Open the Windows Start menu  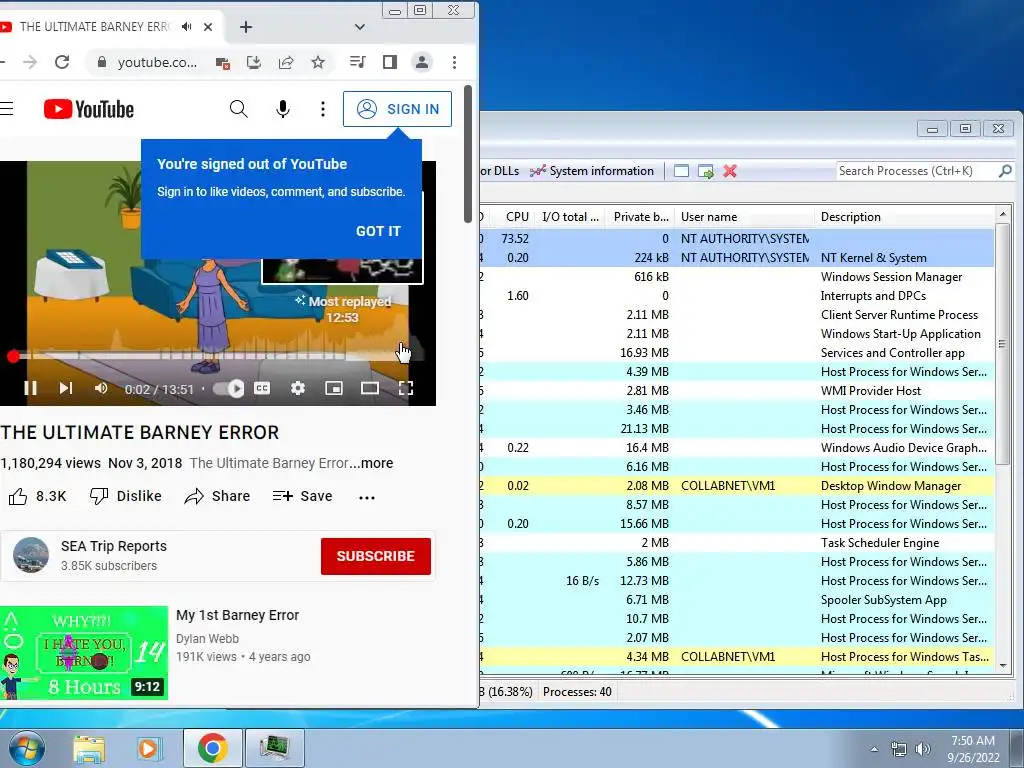click(x=26, y=748)
